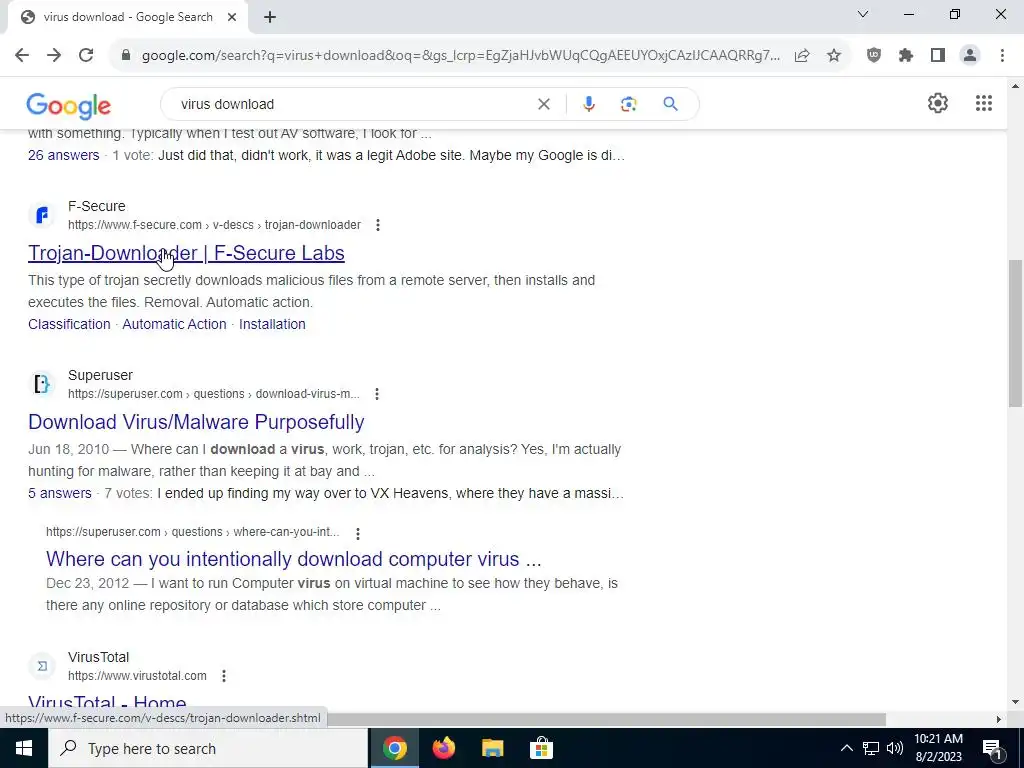Open a new browser tab
This screenshot has width=1024, height=768.
pyautogui.click(x=270, y=17)
